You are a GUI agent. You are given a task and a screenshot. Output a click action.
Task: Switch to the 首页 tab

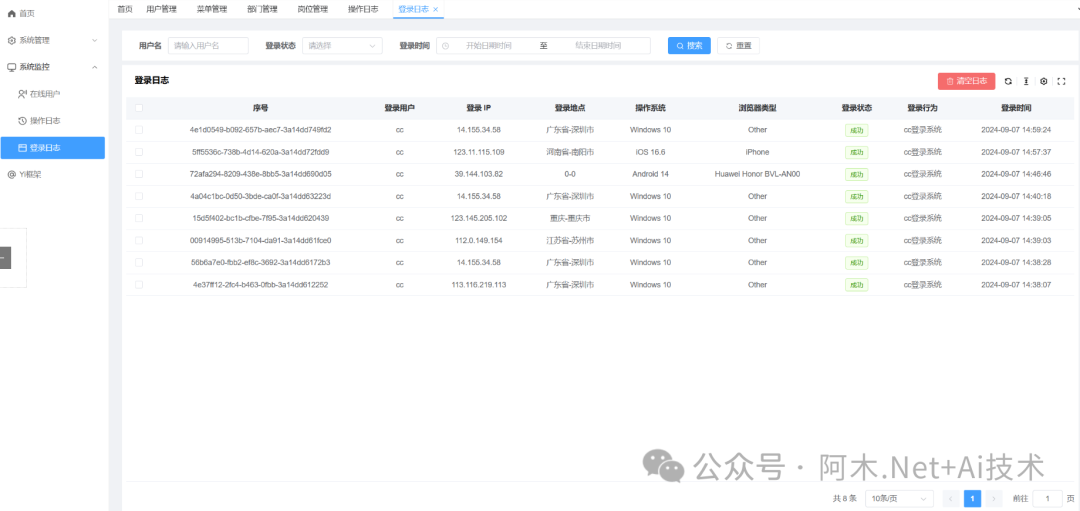(x=125, y=10)
